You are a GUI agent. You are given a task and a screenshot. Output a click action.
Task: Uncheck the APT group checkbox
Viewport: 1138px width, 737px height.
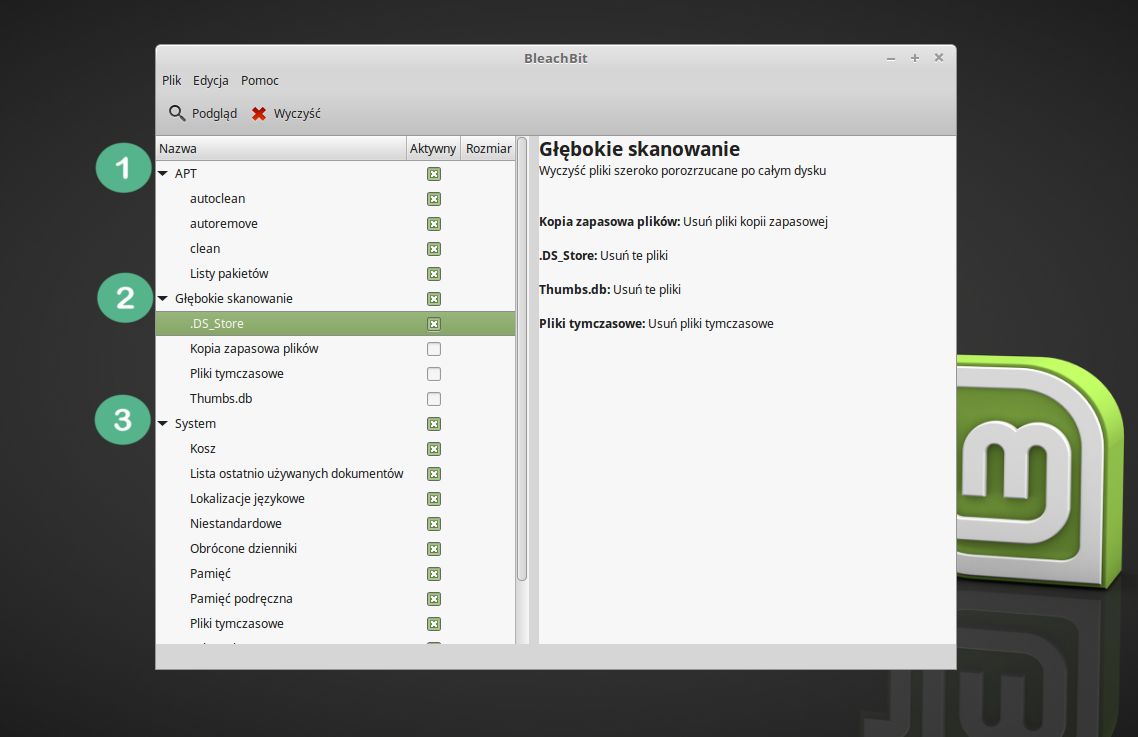coord(434,174)
